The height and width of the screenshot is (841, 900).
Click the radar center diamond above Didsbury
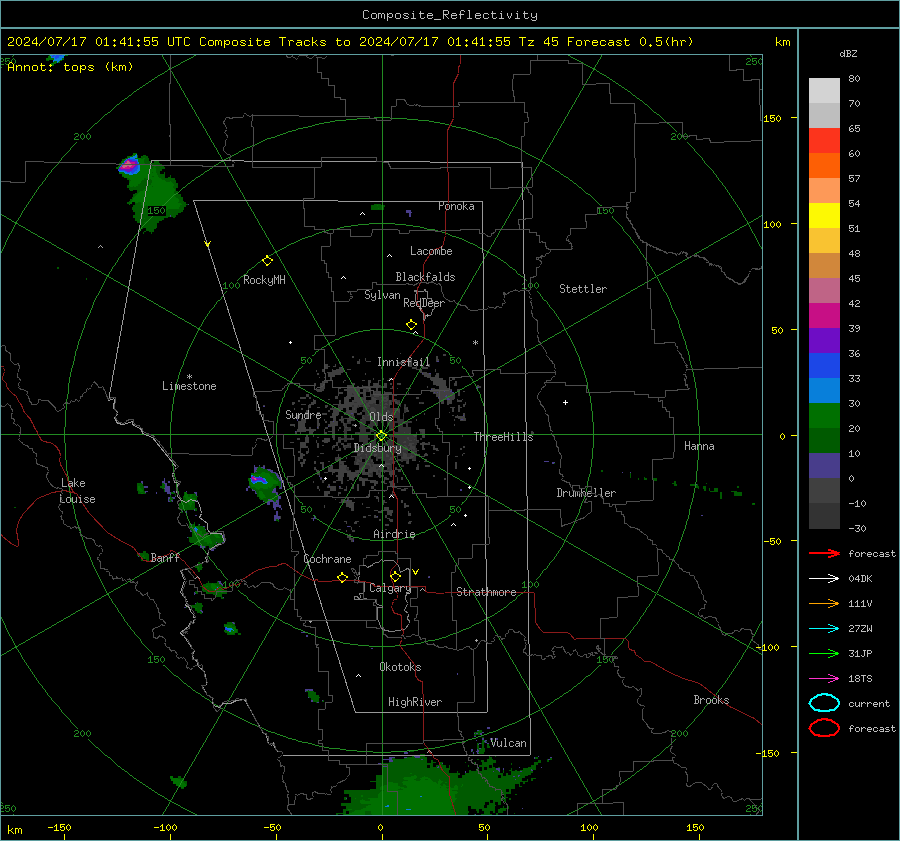click(x=381, y=436)
